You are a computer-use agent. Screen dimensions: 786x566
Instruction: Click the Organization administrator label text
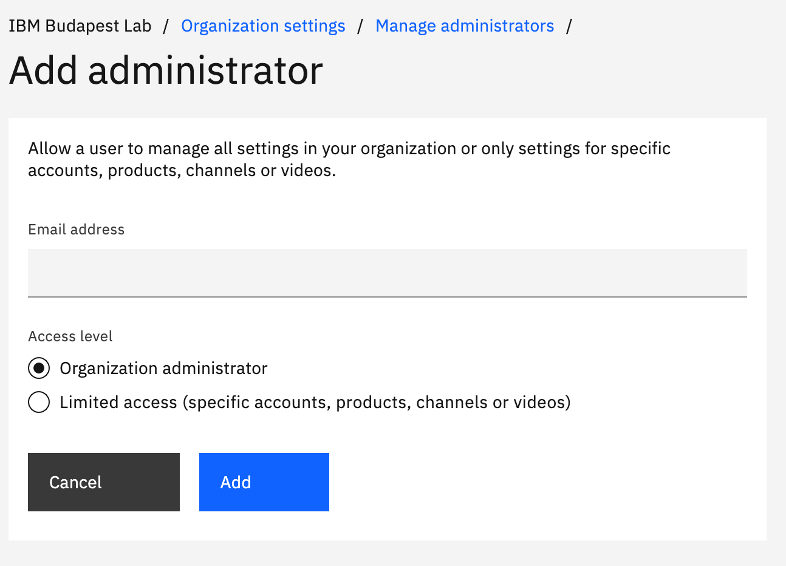point(163,368)
